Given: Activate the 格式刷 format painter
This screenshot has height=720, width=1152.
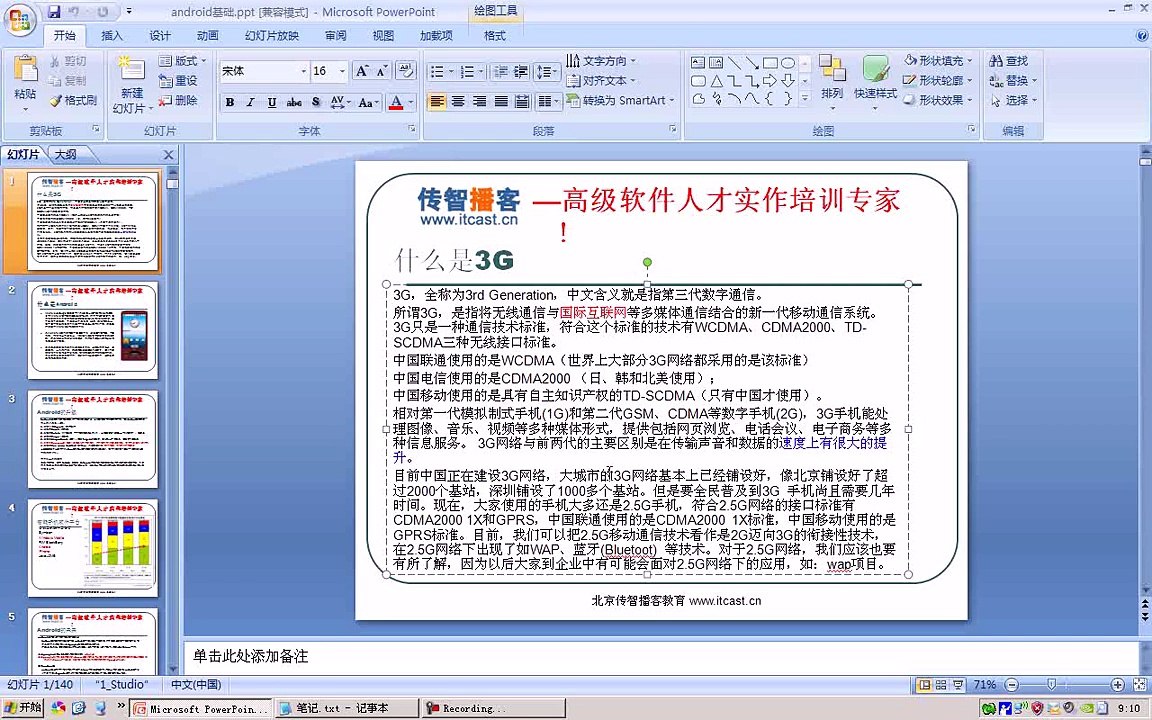Looking at the screenshot, I should (73, 100).
